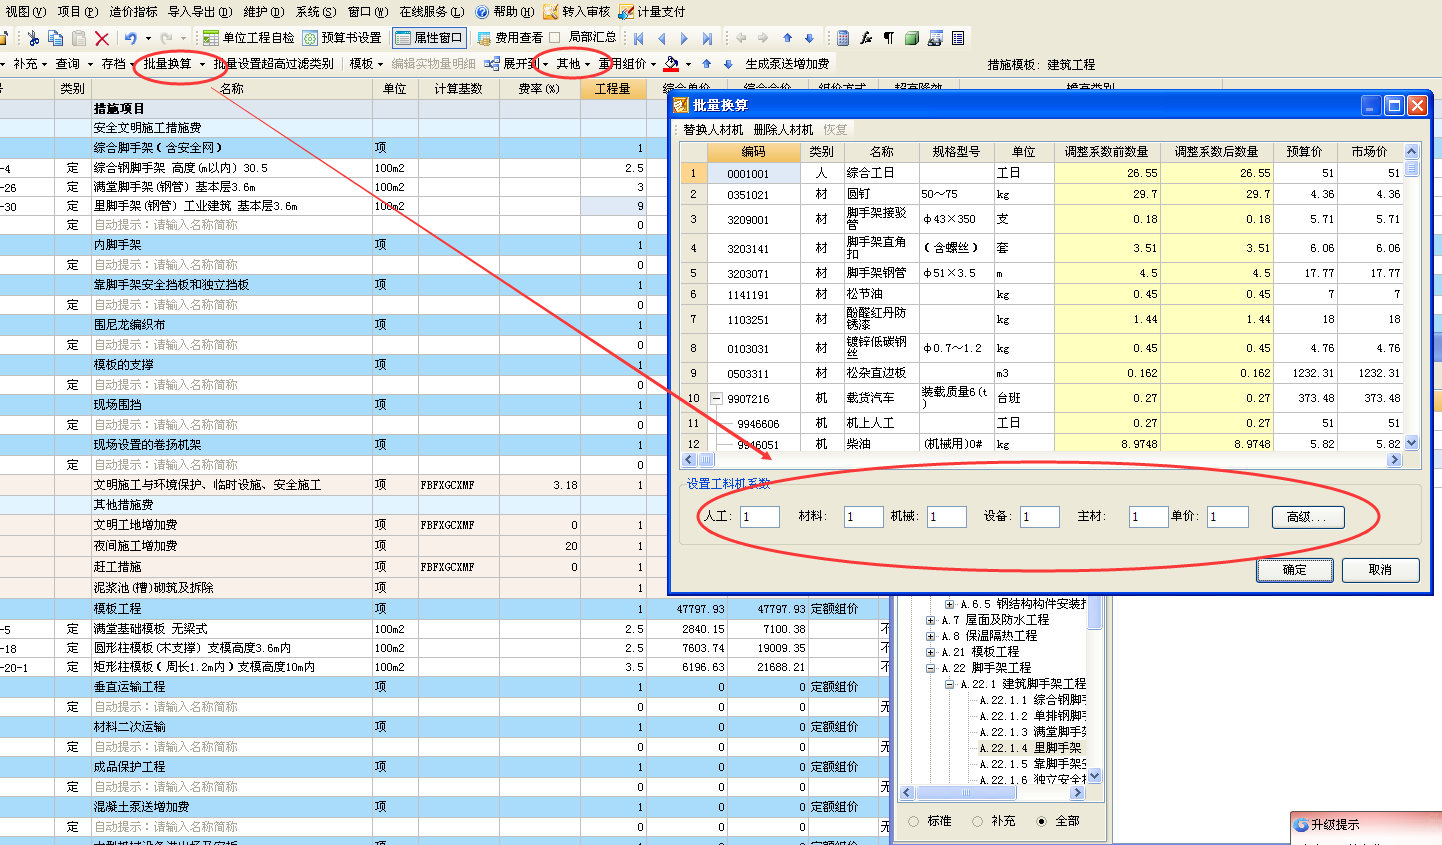This screenshot has height=845, width=1442.
Task: Click the red X delete icon
Action: (102, 38)
